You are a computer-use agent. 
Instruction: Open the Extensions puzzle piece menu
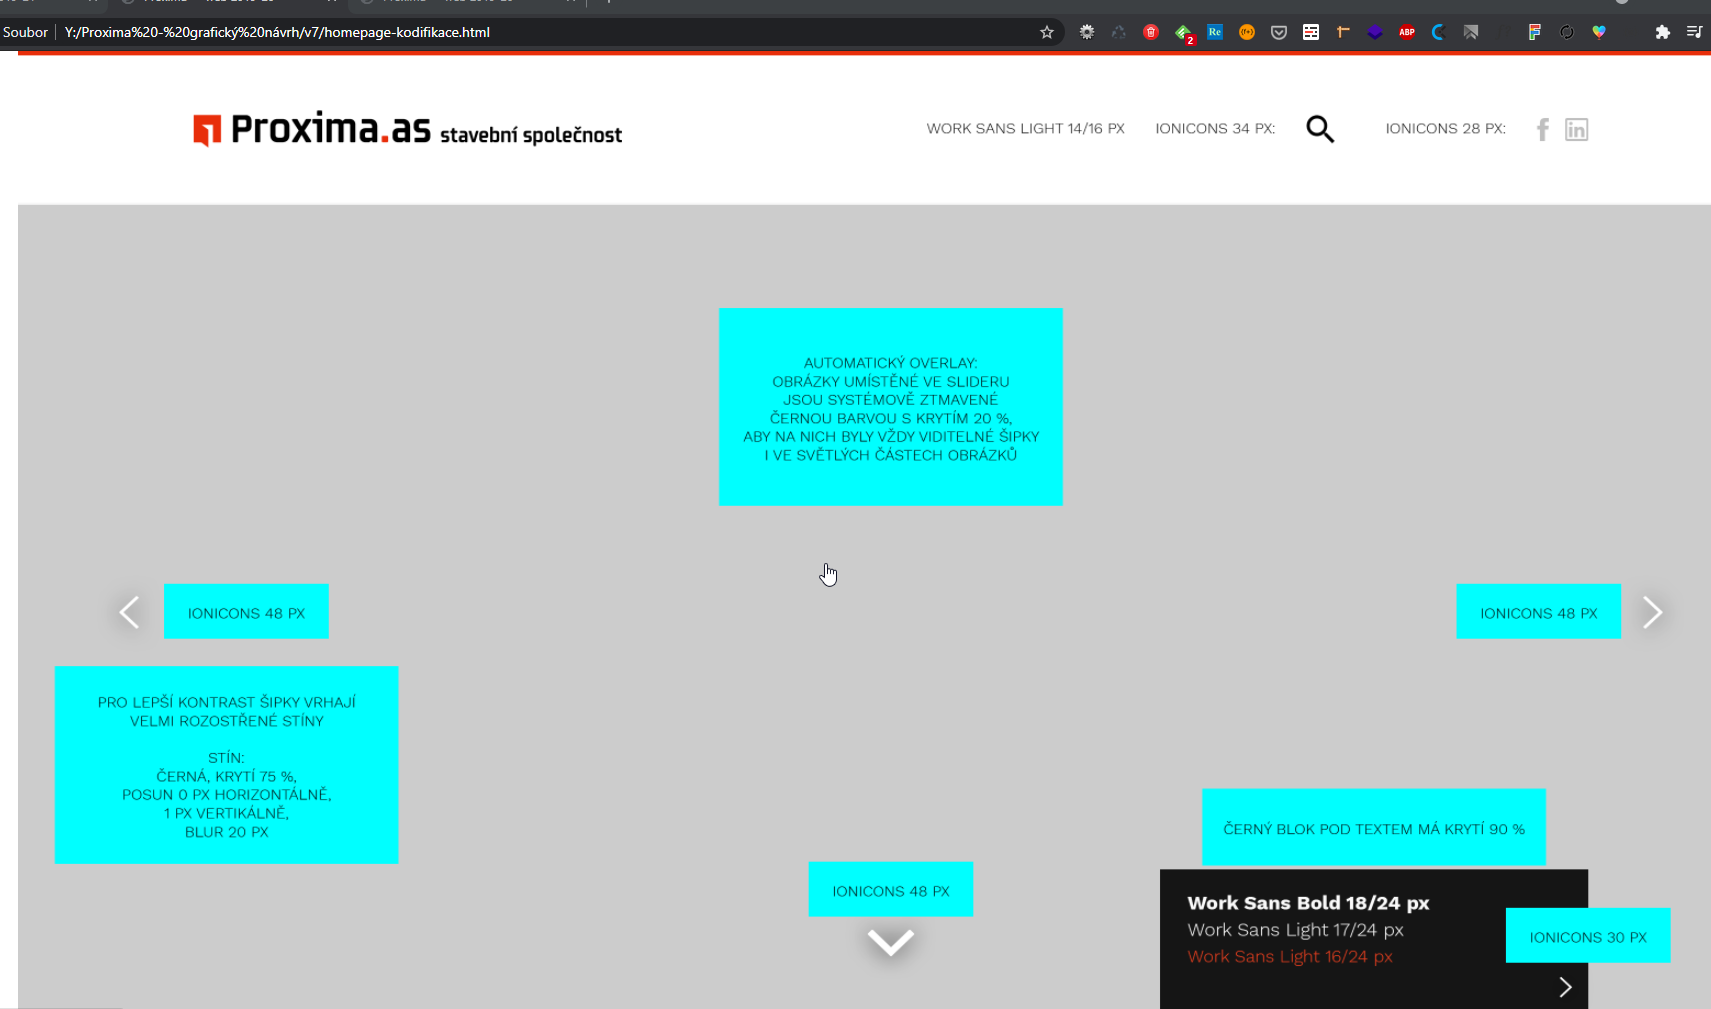1662,32
